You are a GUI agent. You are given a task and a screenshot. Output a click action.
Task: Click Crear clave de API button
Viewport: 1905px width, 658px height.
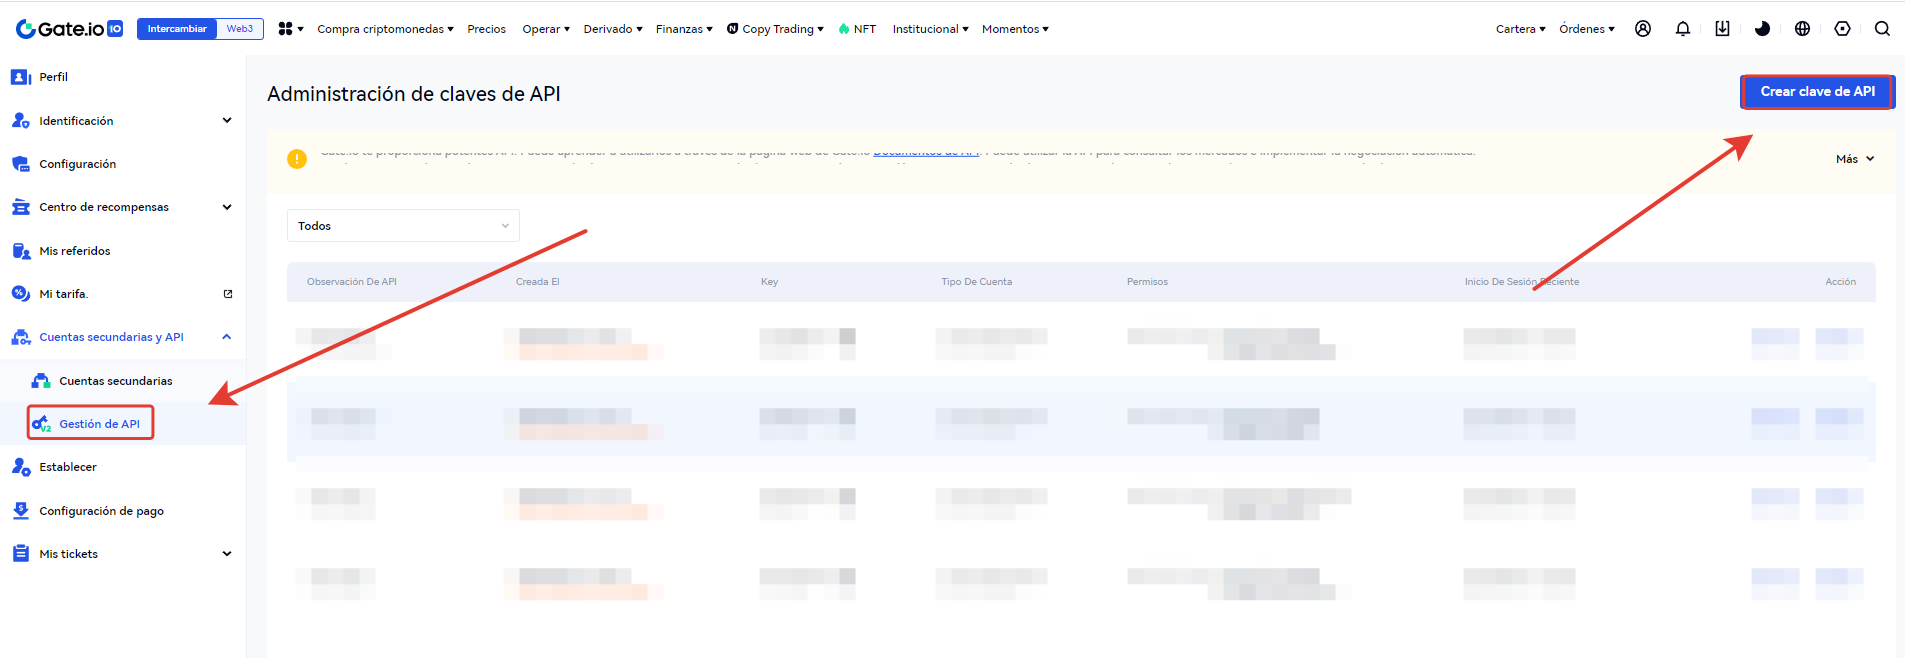tap(1817, 91)
